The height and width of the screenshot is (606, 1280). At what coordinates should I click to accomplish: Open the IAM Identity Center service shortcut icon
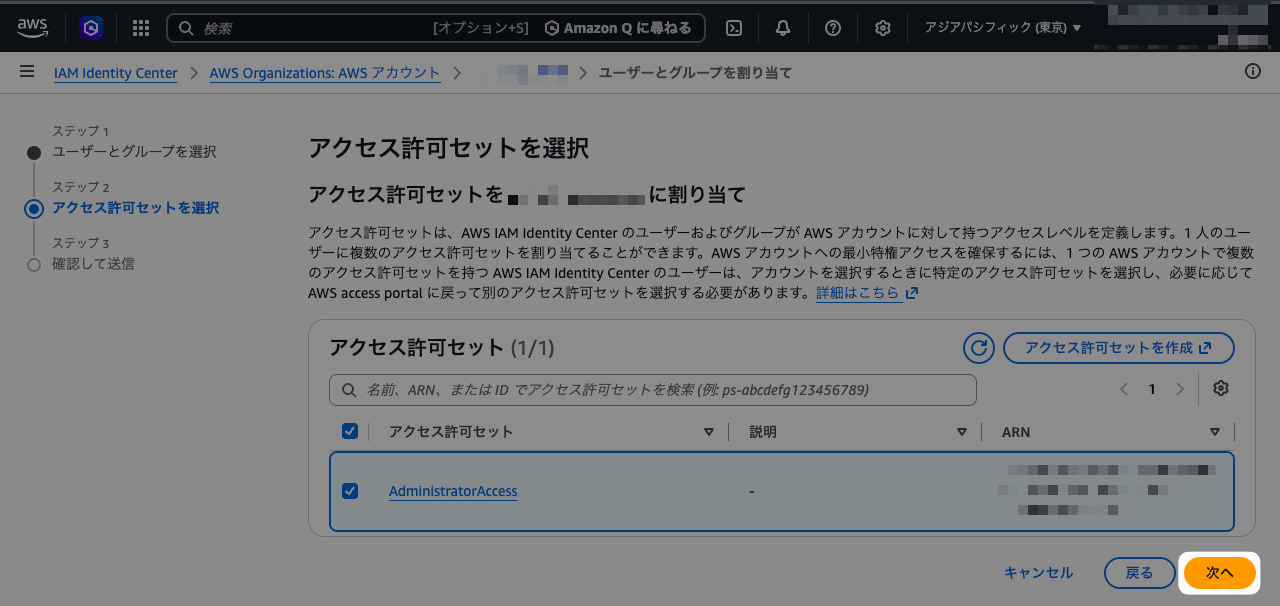(91, 28)
